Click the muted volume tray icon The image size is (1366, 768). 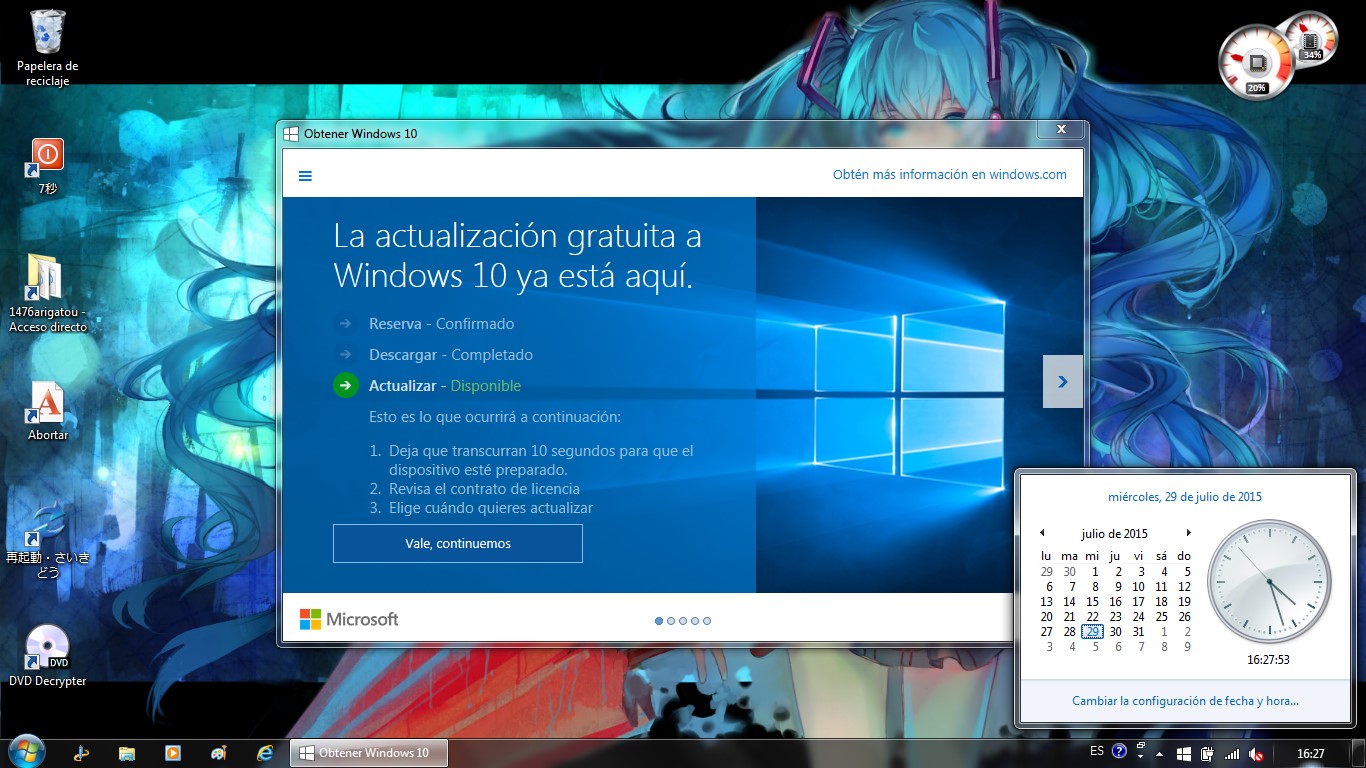click(1256, 753)
